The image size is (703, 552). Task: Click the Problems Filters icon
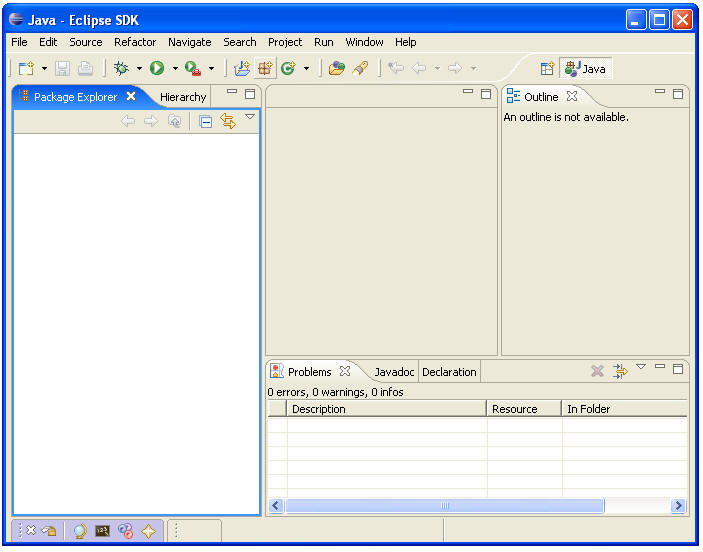(620, 371)
